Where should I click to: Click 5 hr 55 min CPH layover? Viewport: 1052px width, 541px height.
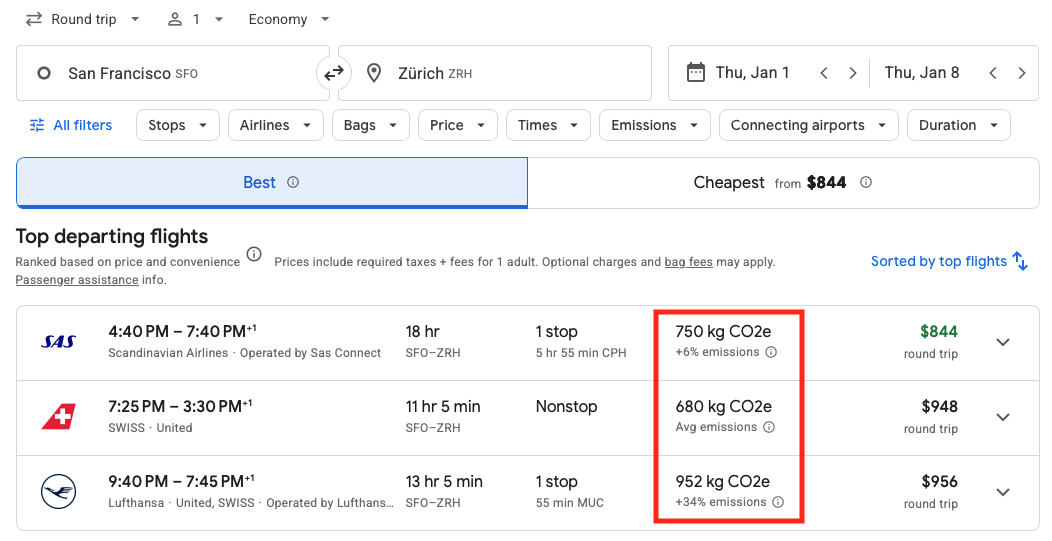[581, 353]
